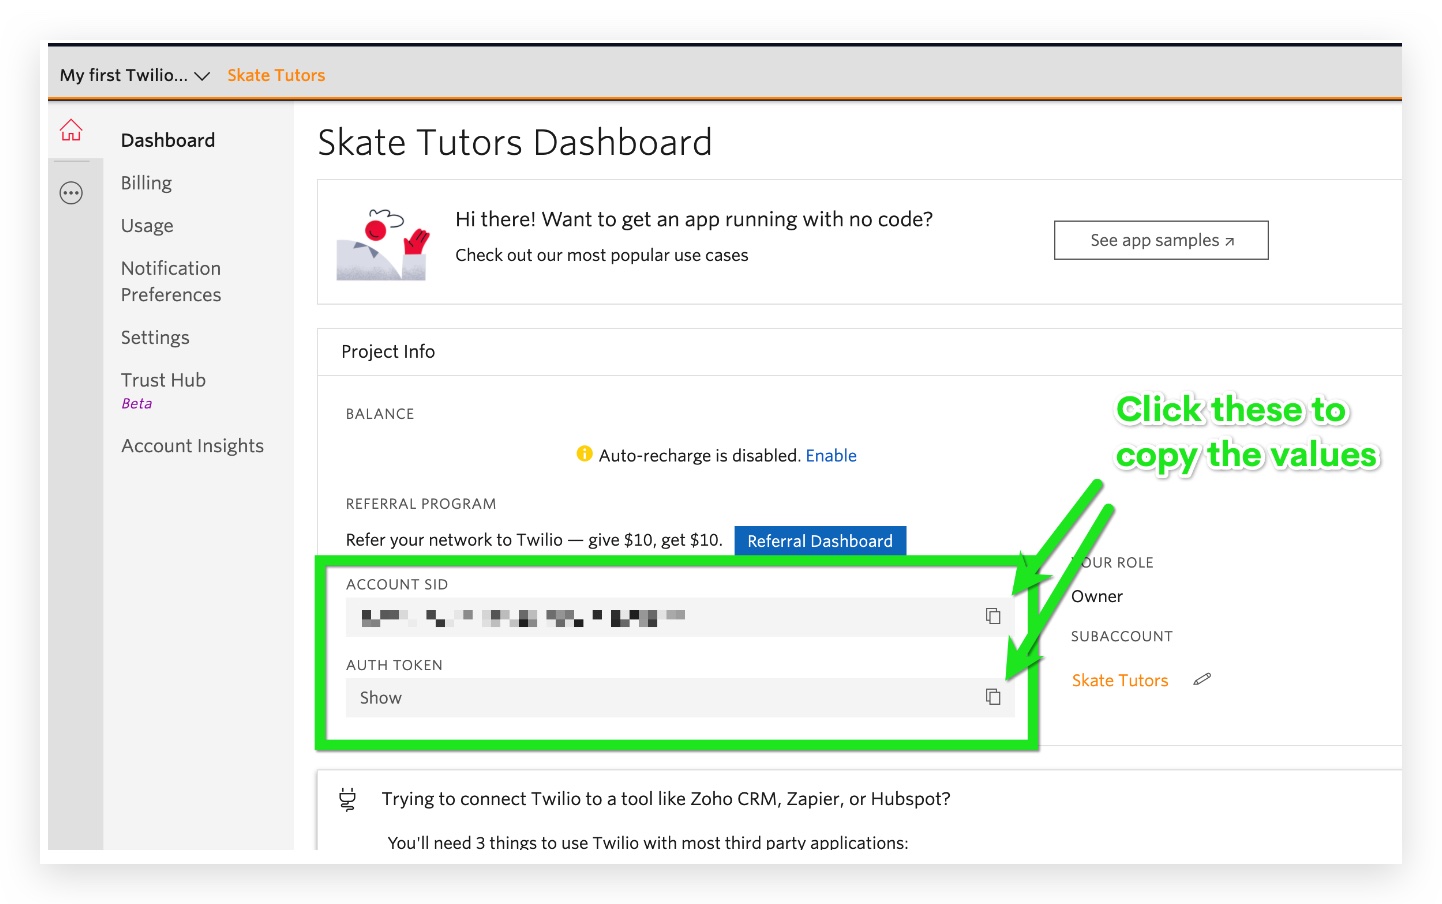Viewport: 1442px width, 904px height.
Task: Open Billing menu item
Action: point(146,183)
